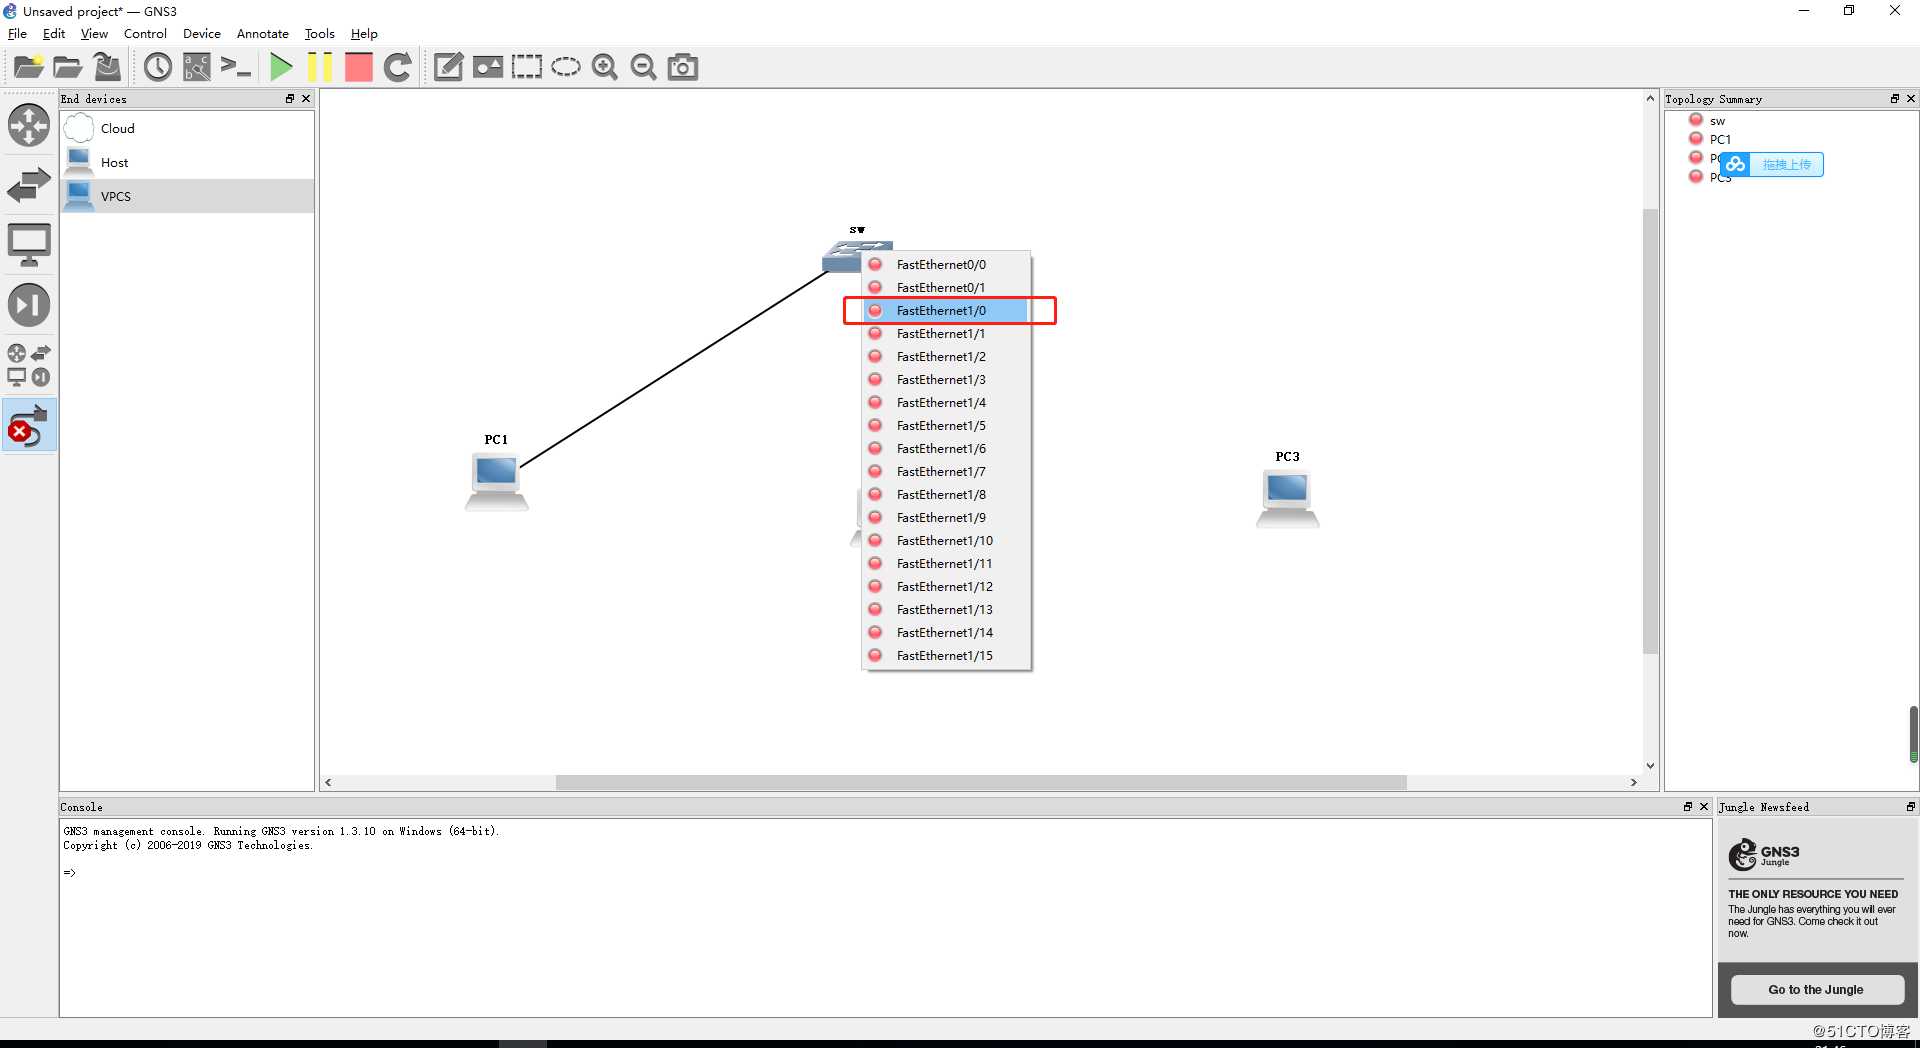The width and height of the screenshot is (1920, 1048).
Task: Toggle show interface labels icon
Action: (197, 67)
